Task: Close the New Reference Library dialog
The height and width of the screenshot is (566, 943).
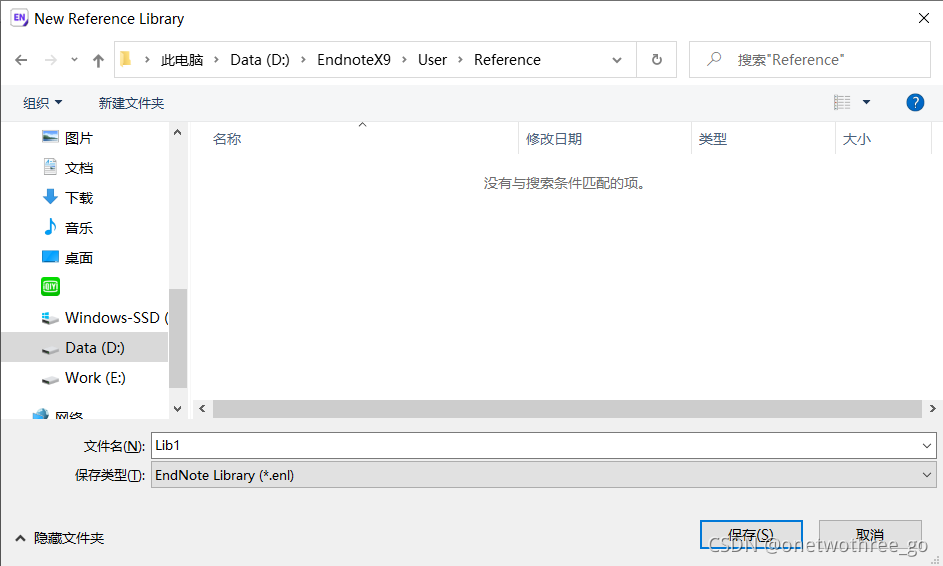Action: tap(924, 18)
